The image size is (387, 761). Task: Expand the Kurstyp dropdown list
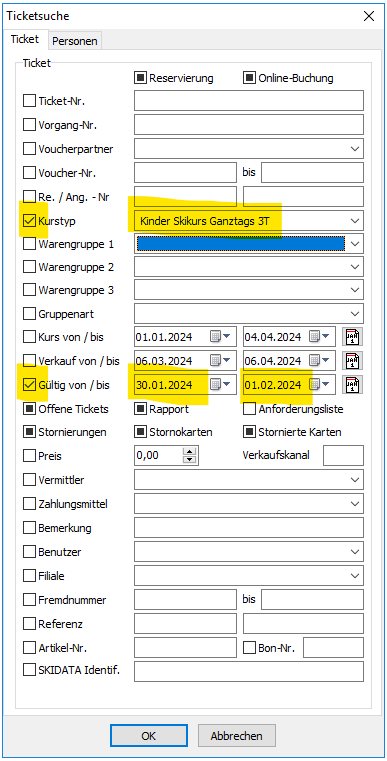354,221
